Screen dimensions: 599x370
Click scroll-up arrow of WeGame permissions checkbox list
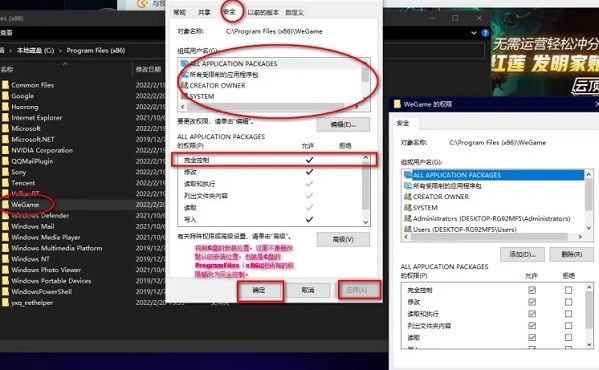coord(589,287)
